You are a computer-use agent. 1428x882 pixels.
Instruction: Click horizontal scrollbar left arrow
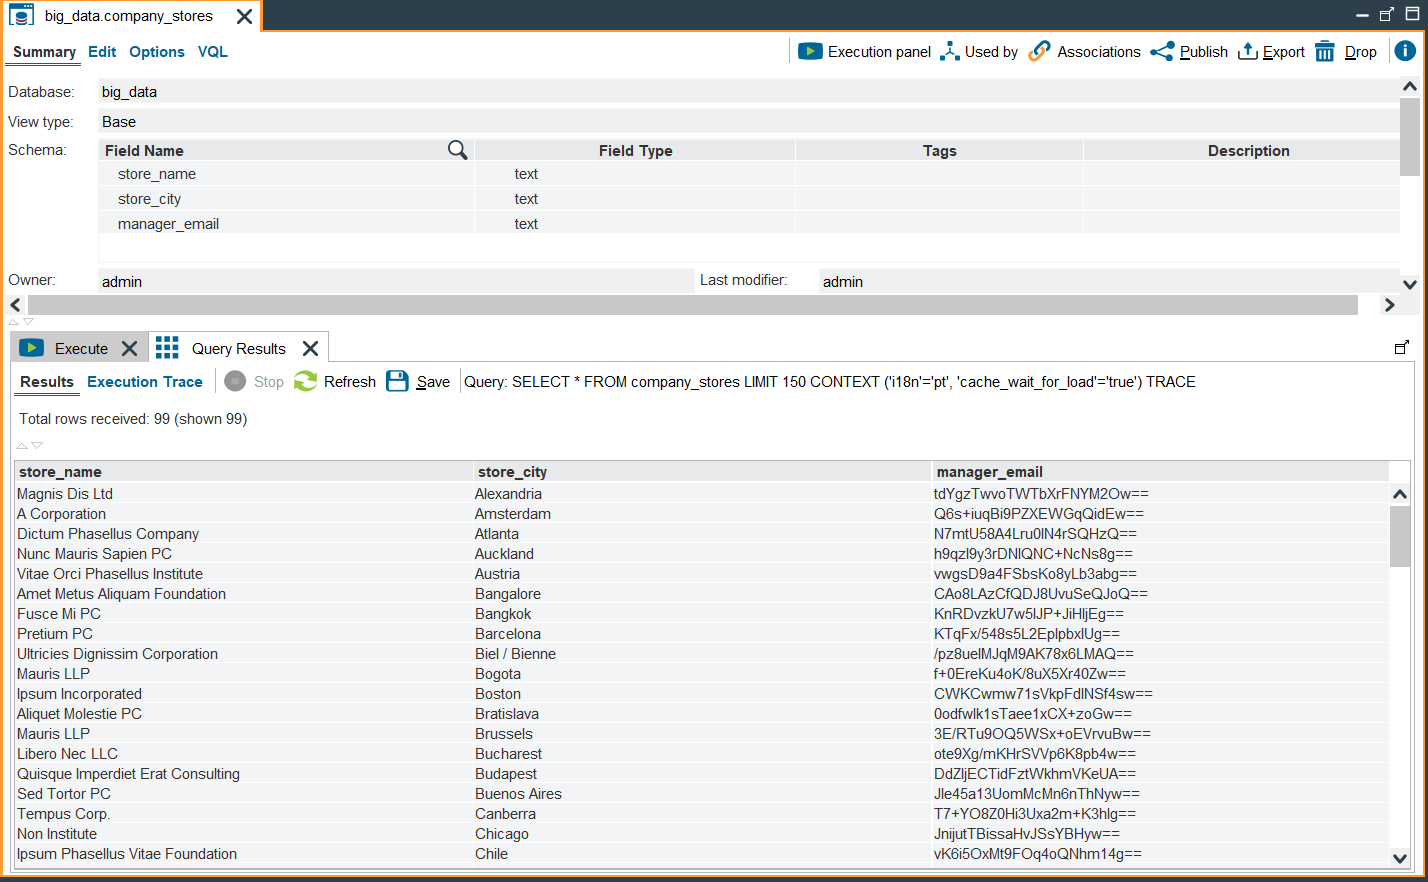(15, 305)
